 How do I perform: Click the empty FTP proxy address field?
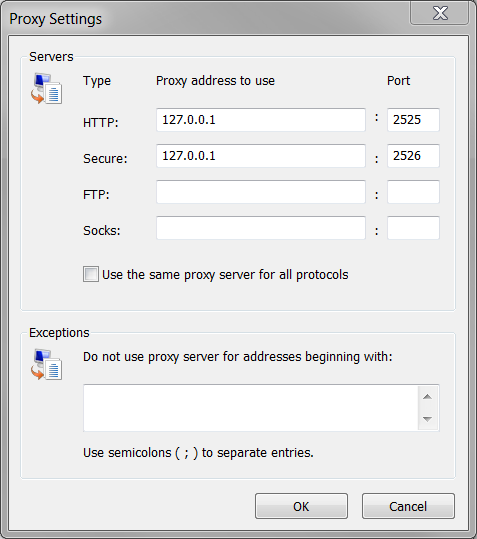pos(261,192)
